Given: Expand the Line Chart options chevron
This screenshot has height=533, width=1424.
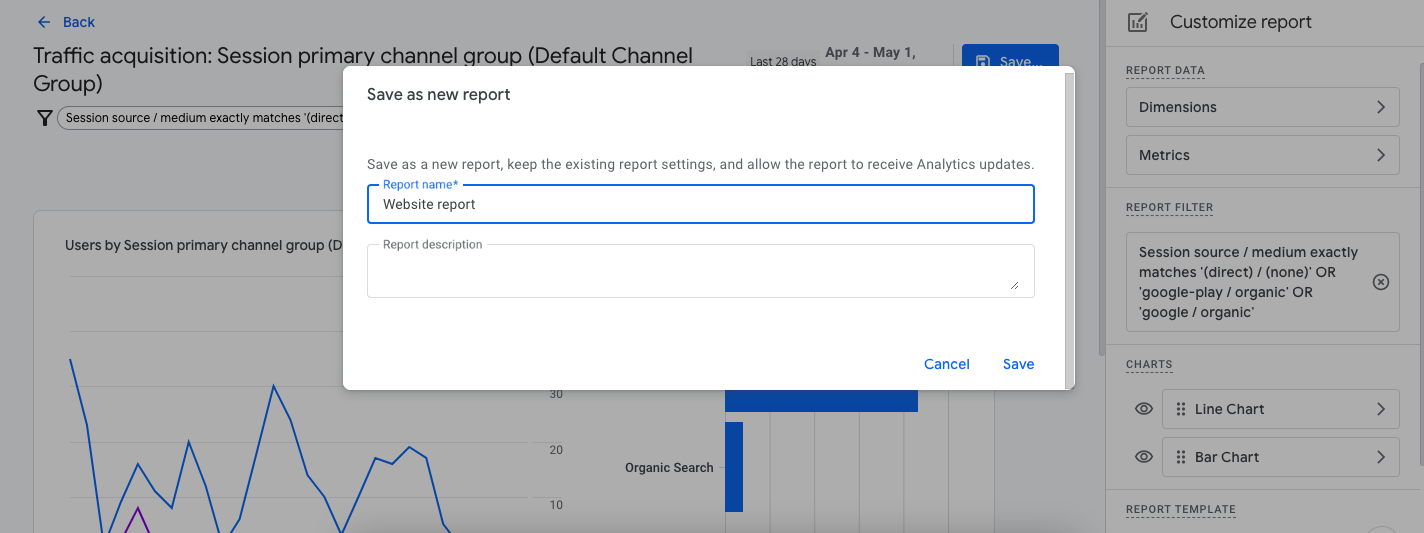Looking at the screenshot, I should coord(1380,409).
